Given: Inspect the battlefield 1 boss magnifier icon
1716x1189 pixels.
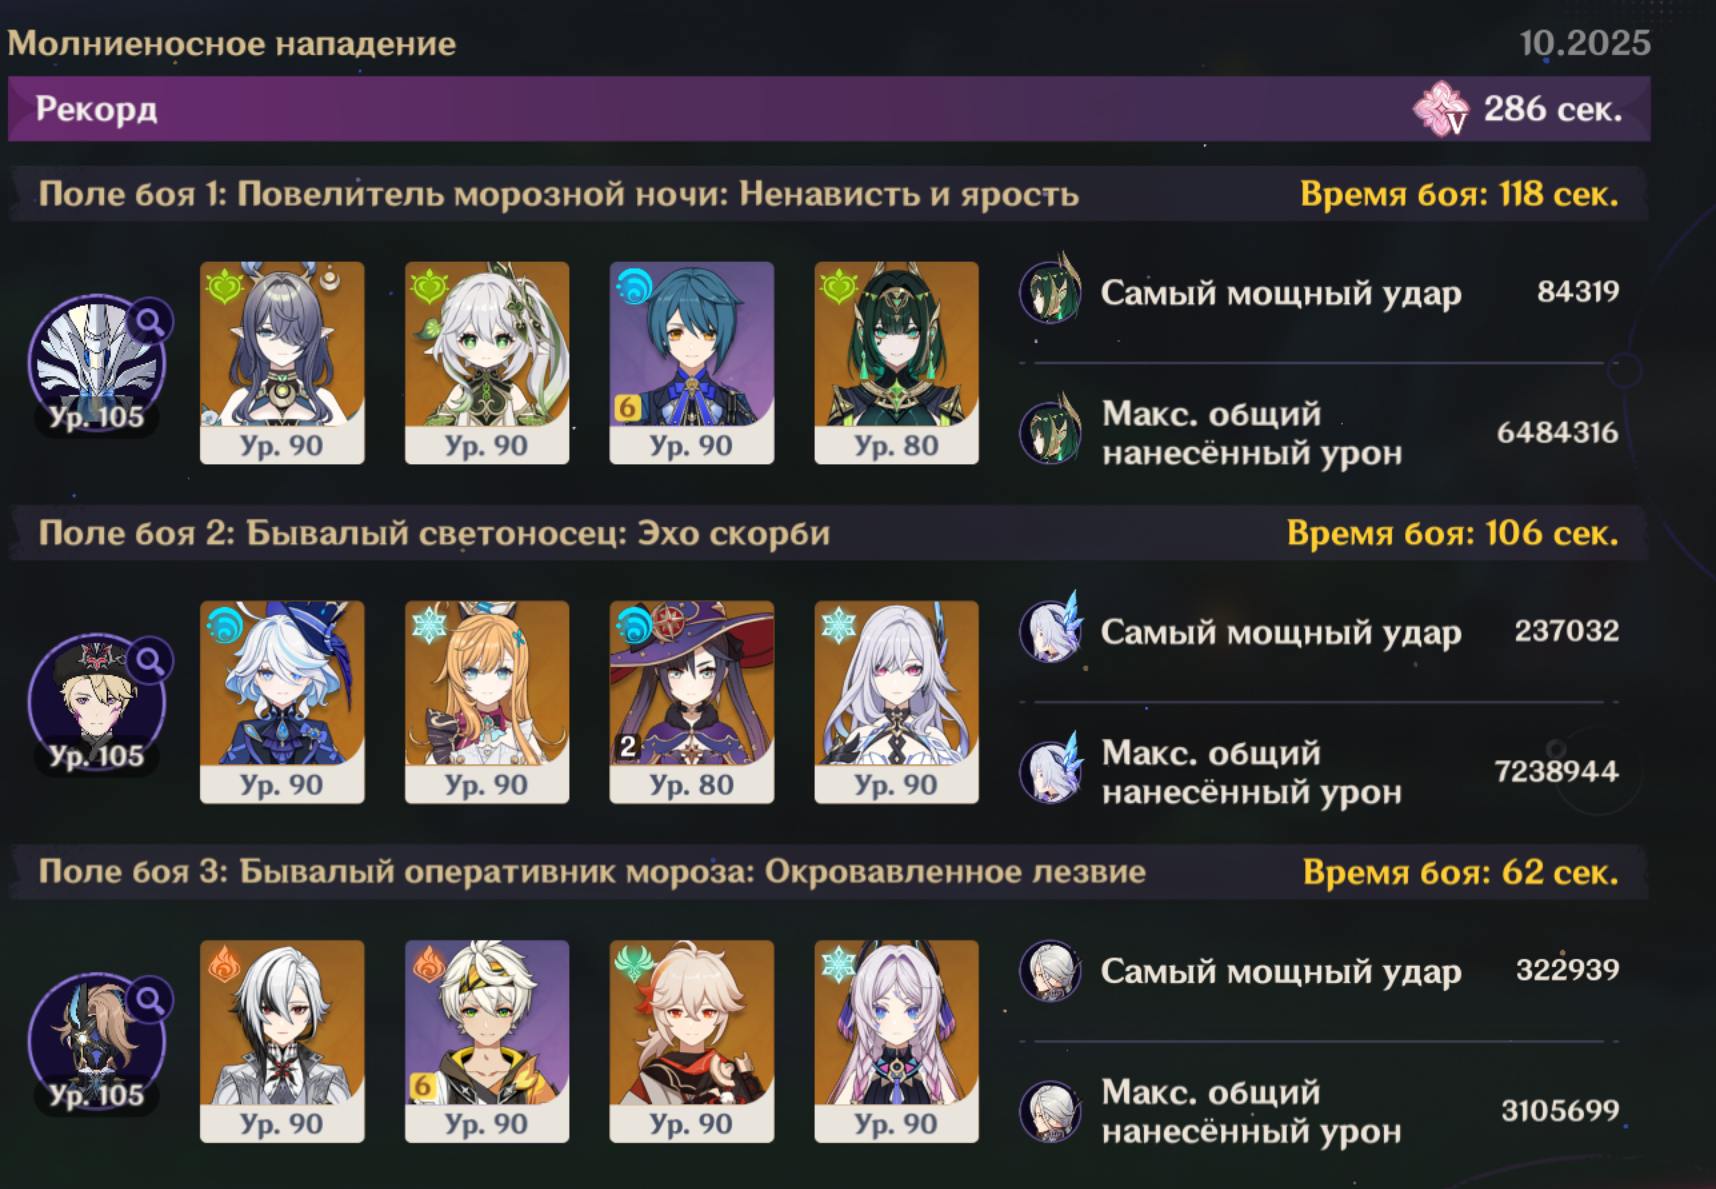Looking at the screenshot, I should click(x=150, y=321).
